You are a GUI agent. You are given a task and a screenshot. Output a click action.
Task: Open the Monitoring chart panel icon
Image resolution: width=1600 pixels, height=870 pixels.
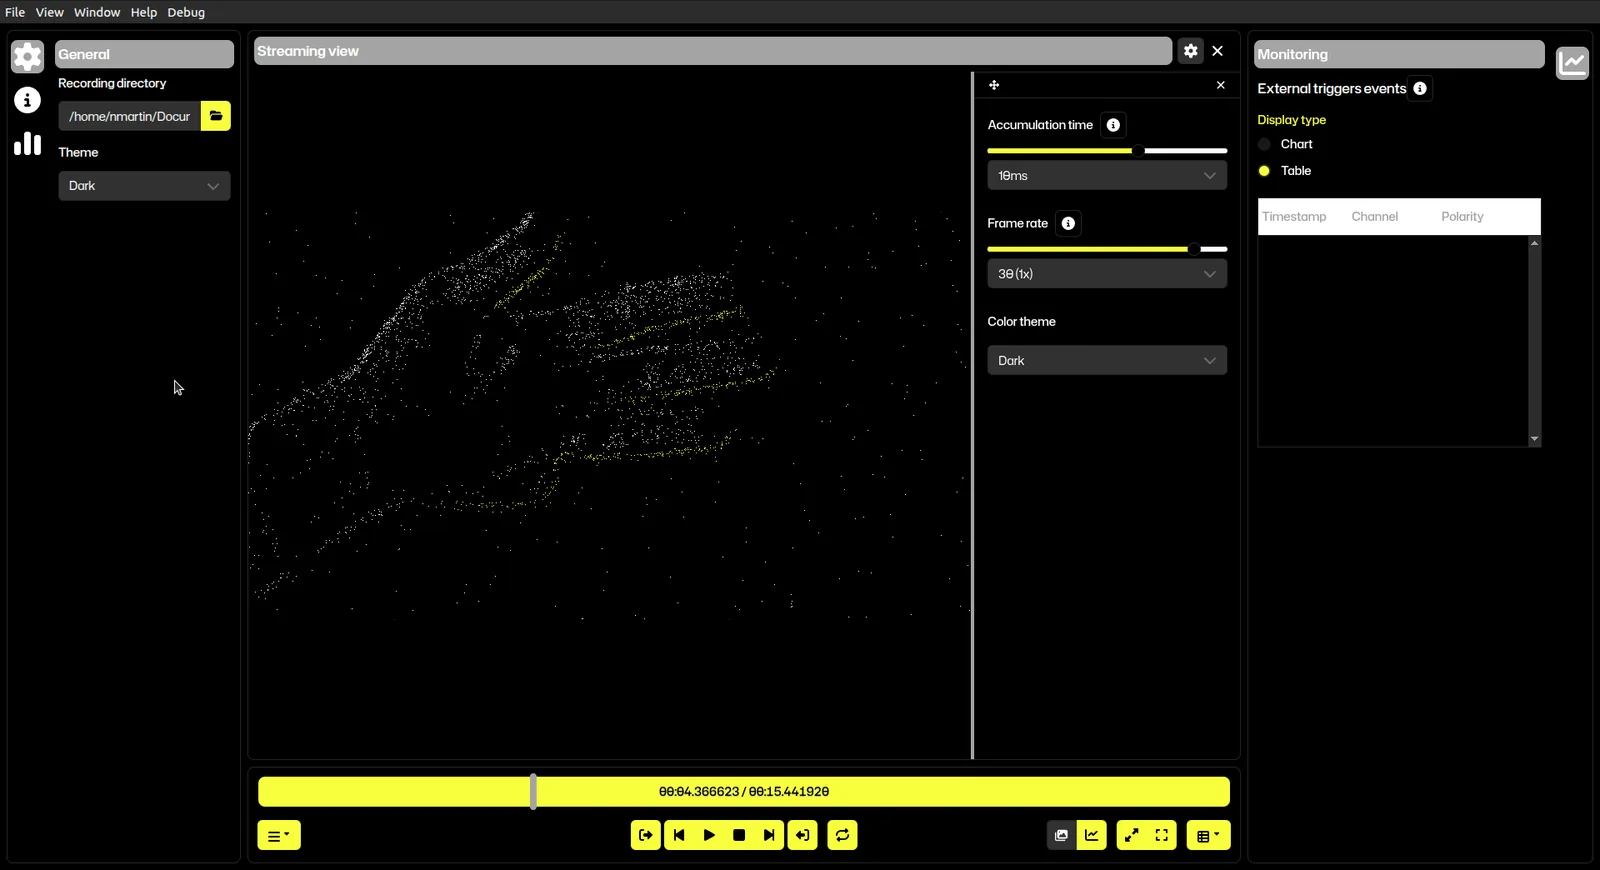click(1573, 63)
